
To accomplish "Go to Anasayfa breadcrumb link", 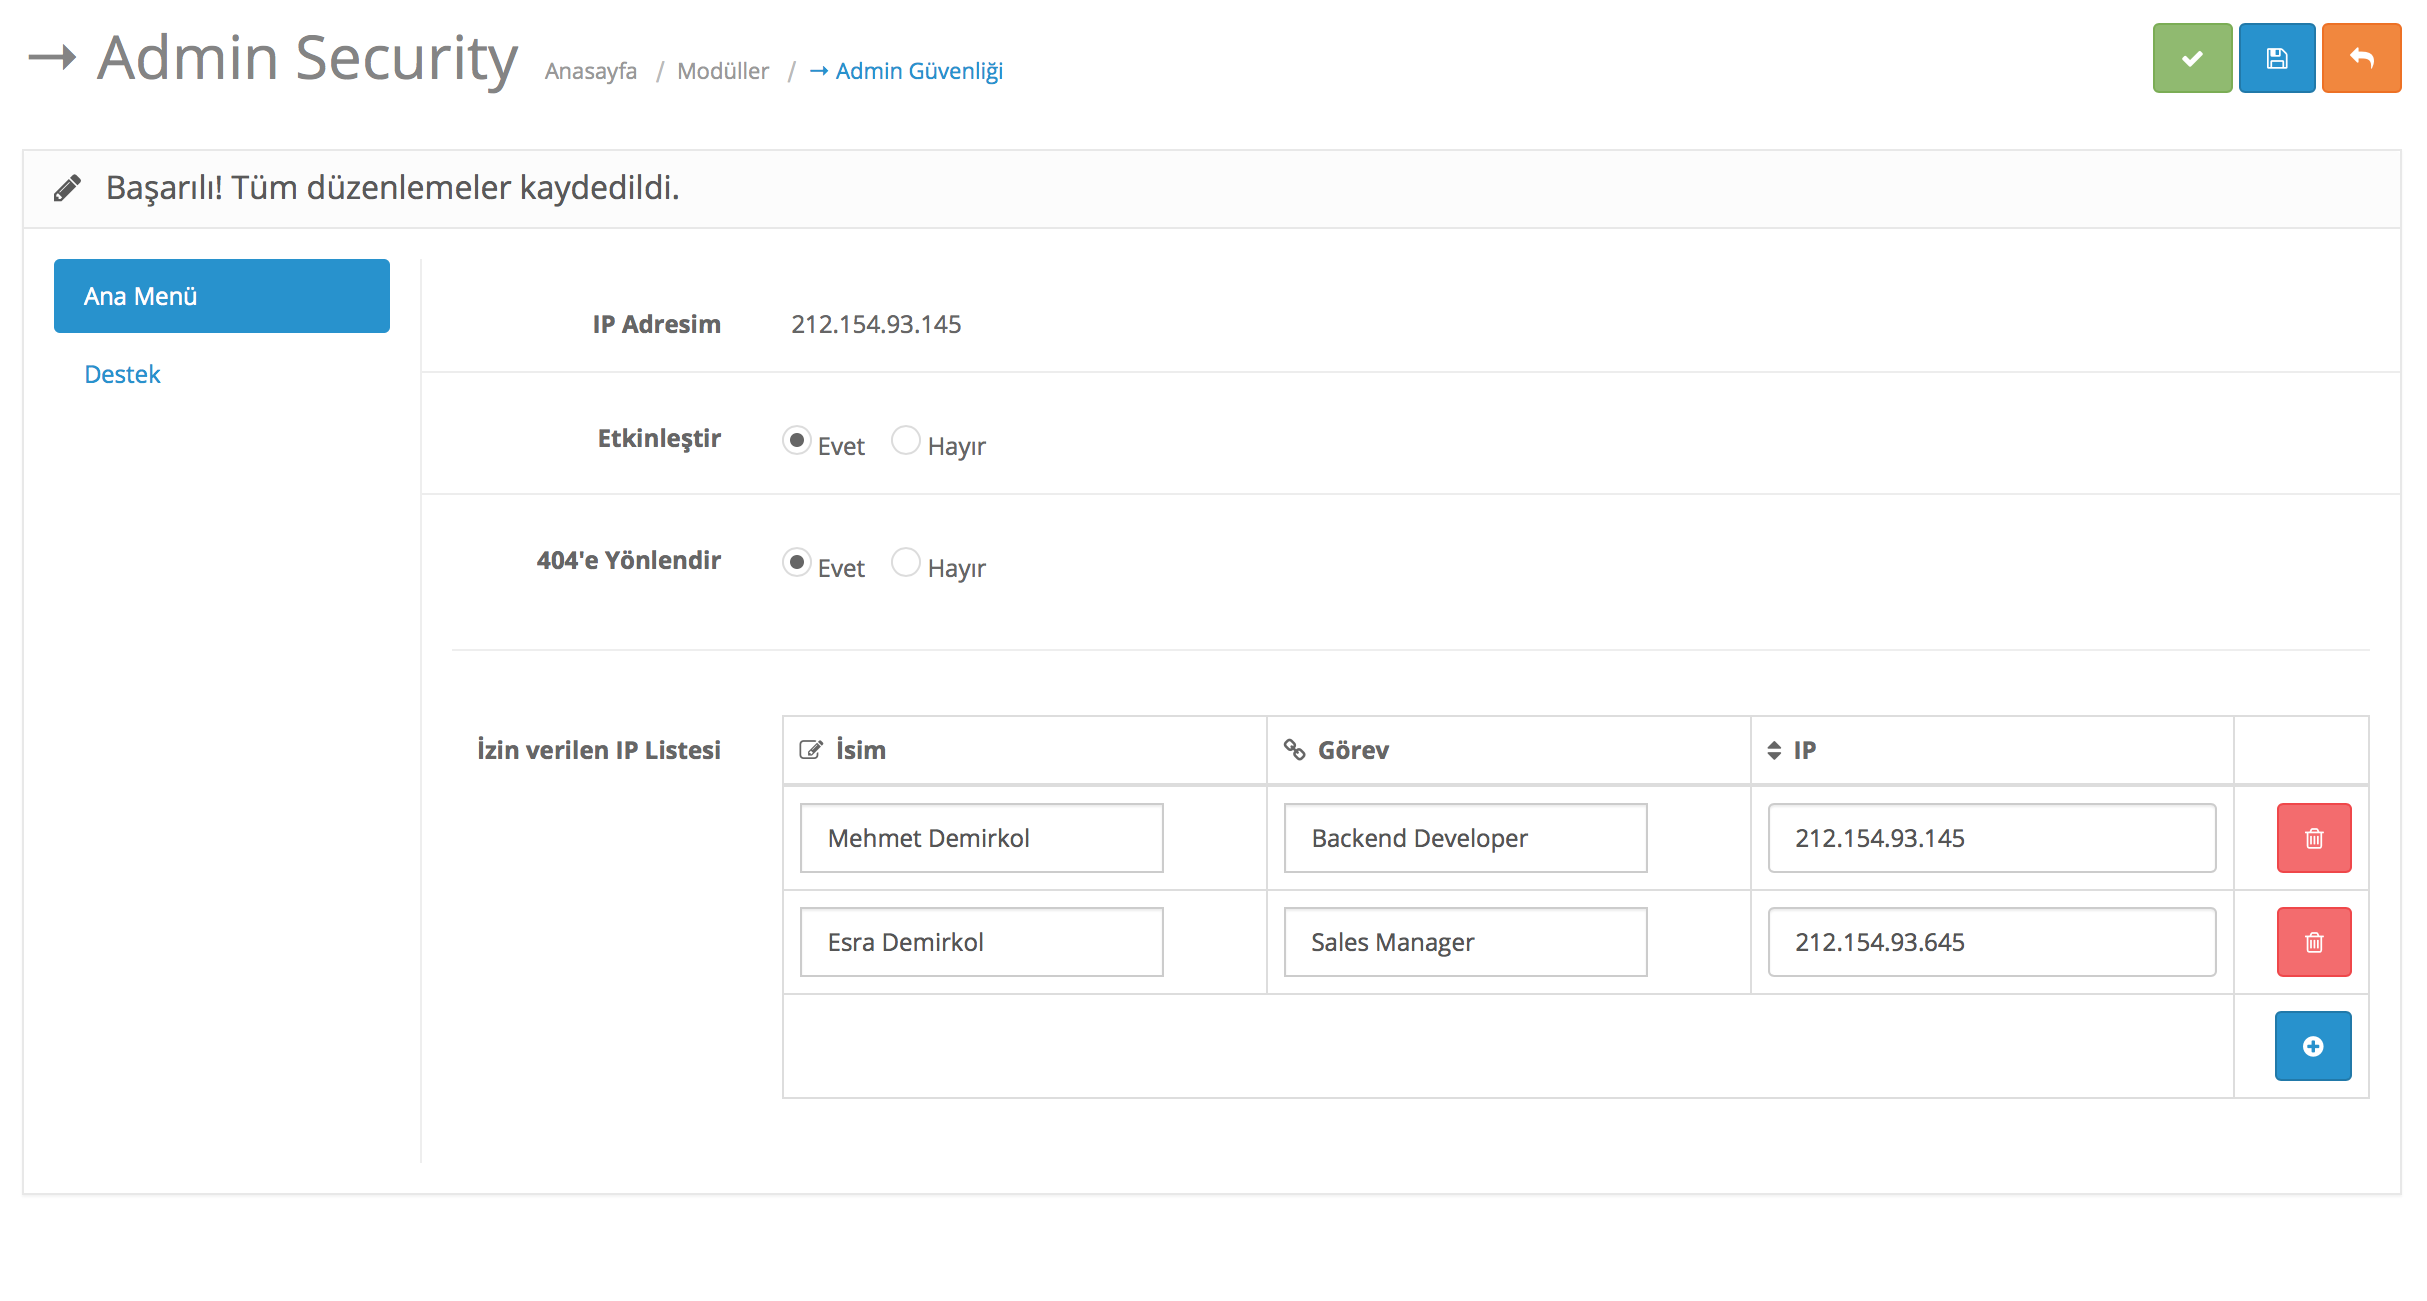I will (x=590, y=71).
